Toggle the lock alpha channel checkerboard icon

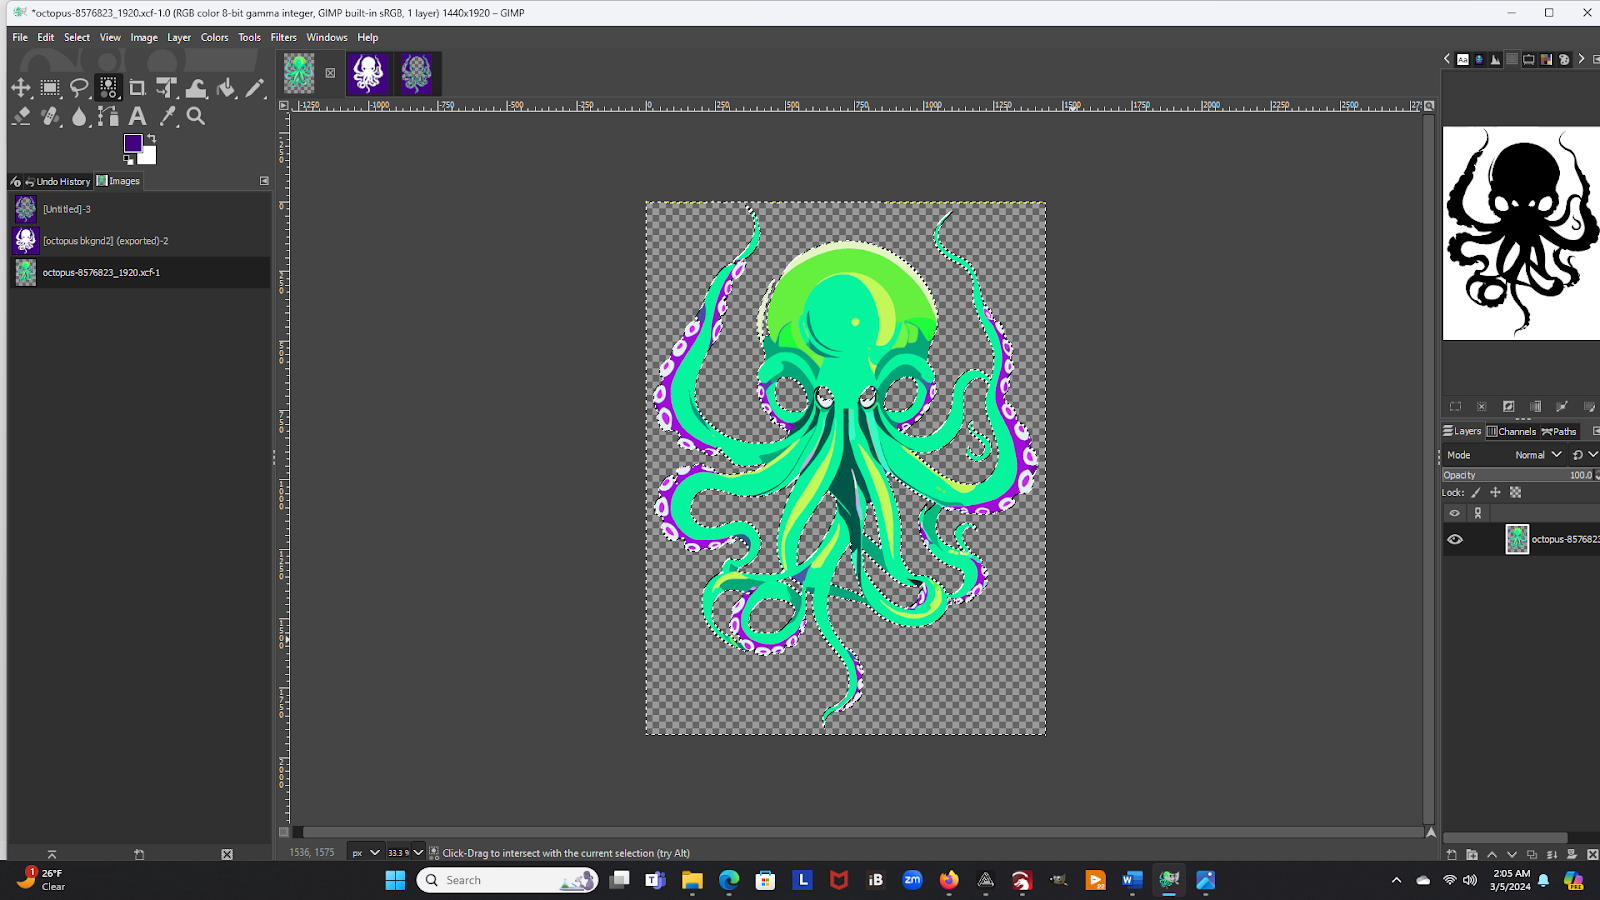click(1515, 493)
